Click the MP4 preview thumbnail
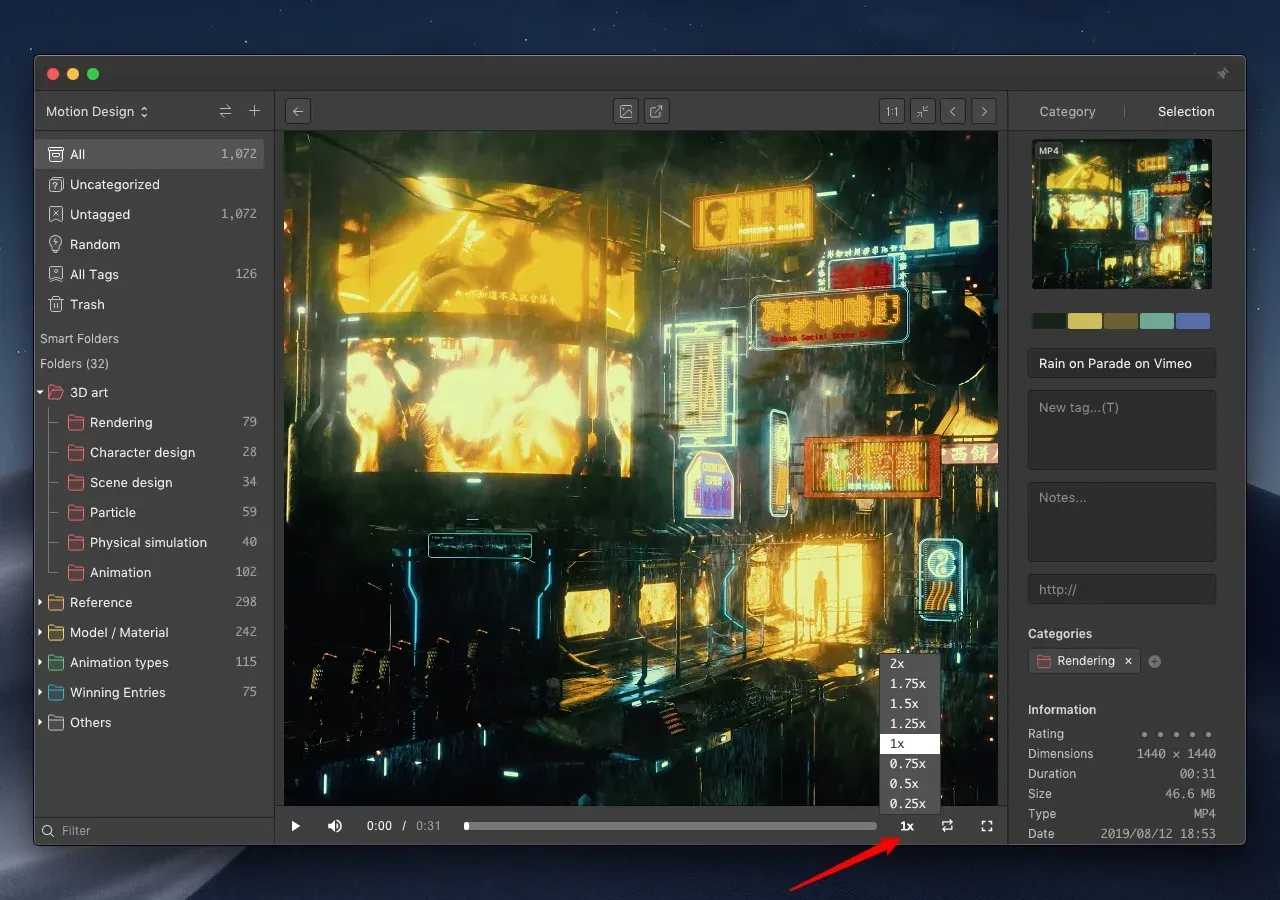 (x=1121, y=214)
